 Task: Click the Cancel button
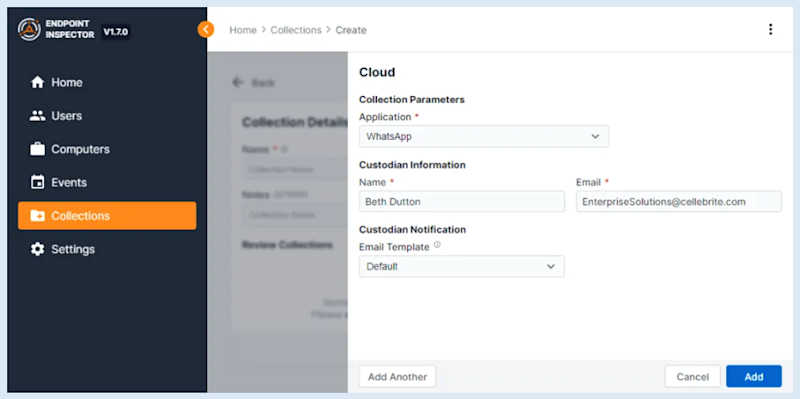pos(692,377)
